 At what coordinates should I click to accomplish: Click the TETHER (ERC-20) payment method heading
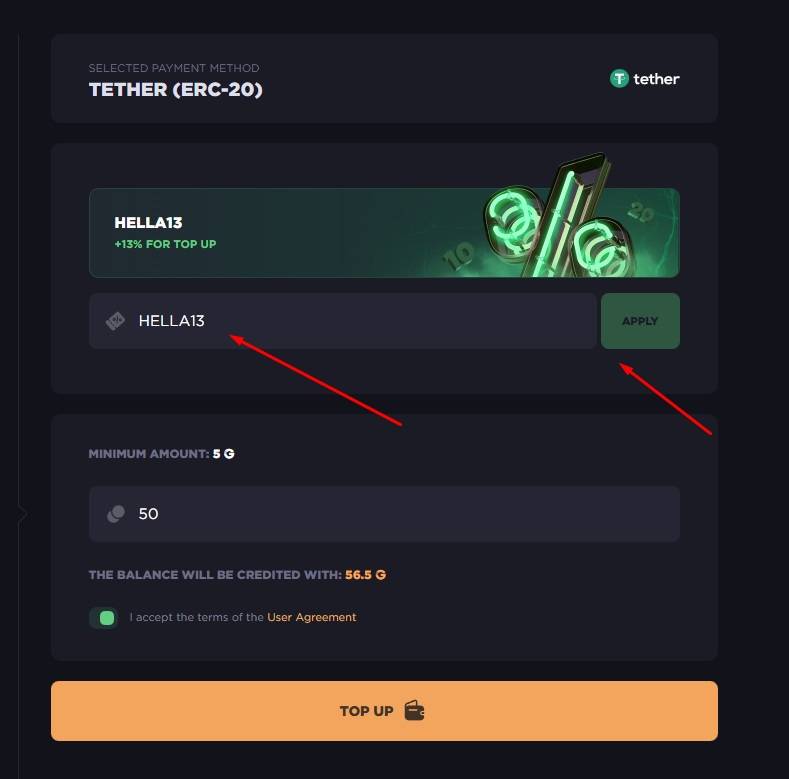(x=175, y=89)
